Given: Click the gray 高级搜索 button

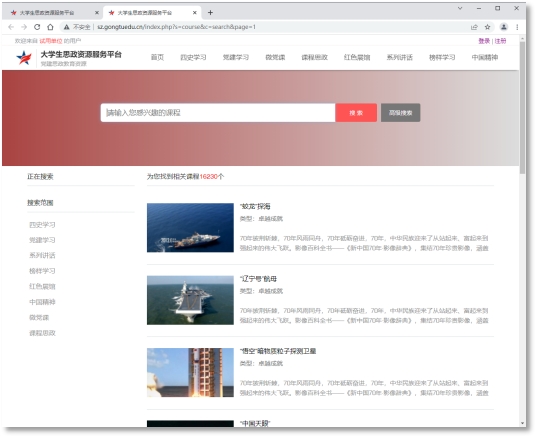Looking at the screenshot, I should pyautogui.click(x=401, y=113).
